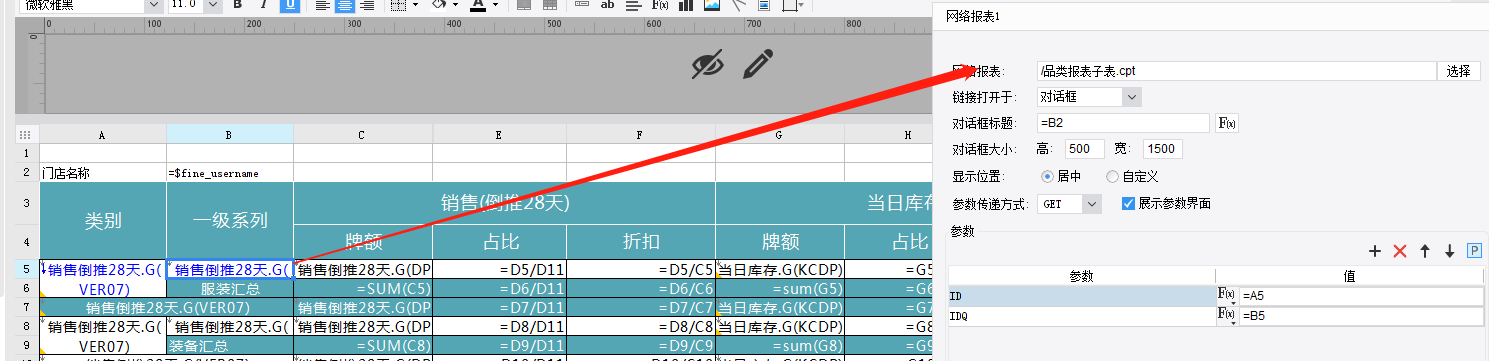Screen dimensions: 1489x361
Task: Move parameter down with arrow
Action: pos(1449,251)
